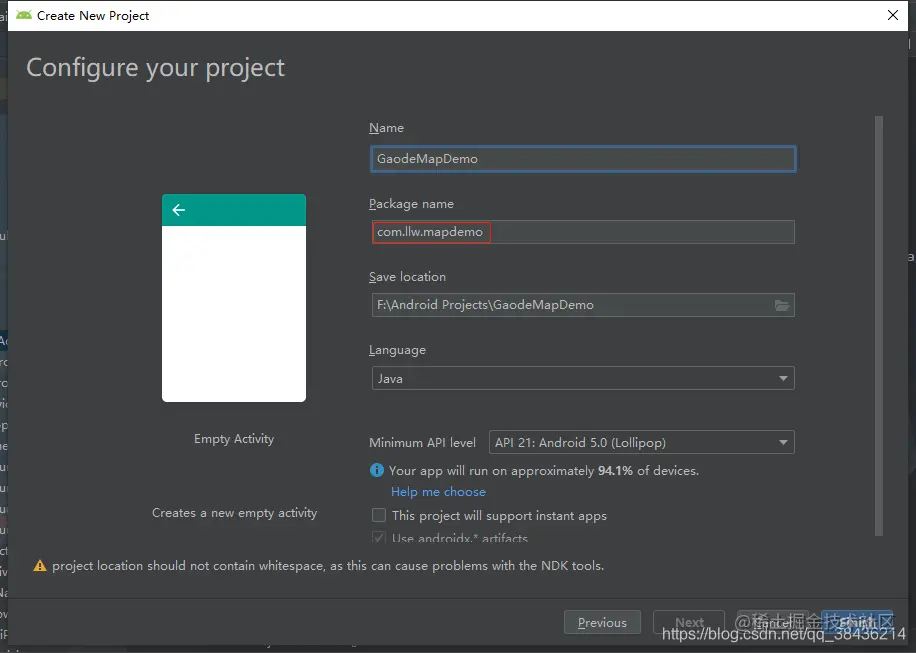Click the blue info icon beside device percentage
The height and width of the screenshot is (653, 916).
tap(377, 470)
